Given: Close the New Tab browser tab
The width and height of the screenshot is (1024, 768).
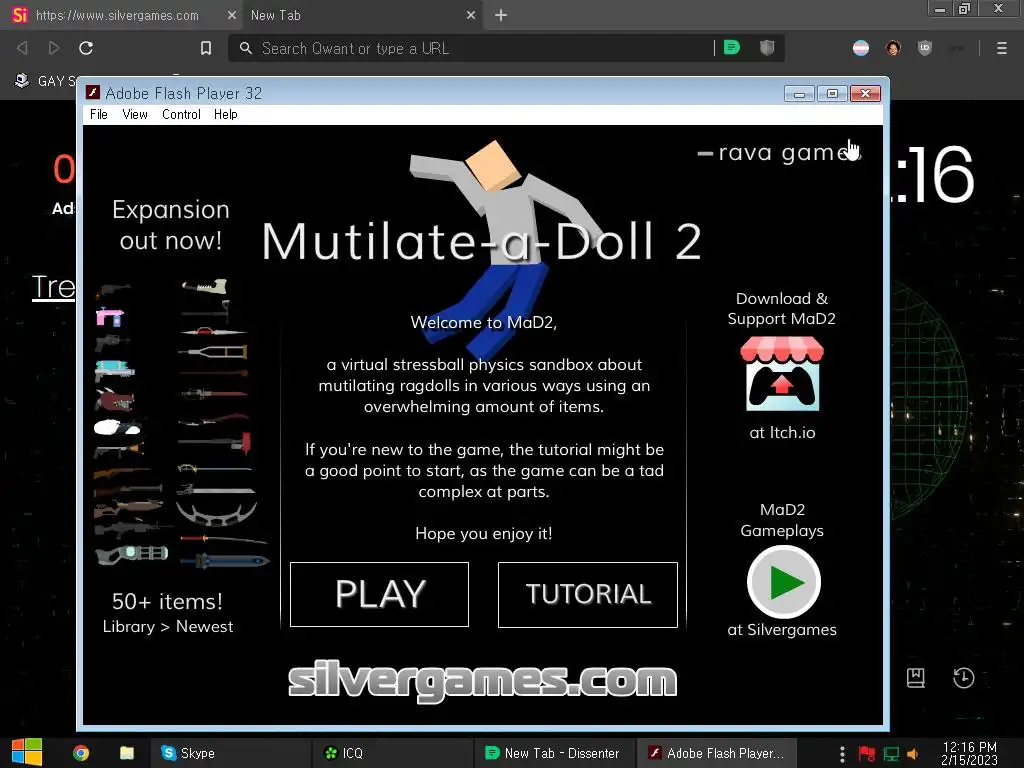Looking at the screenshot, I should (x=471, y=15).
